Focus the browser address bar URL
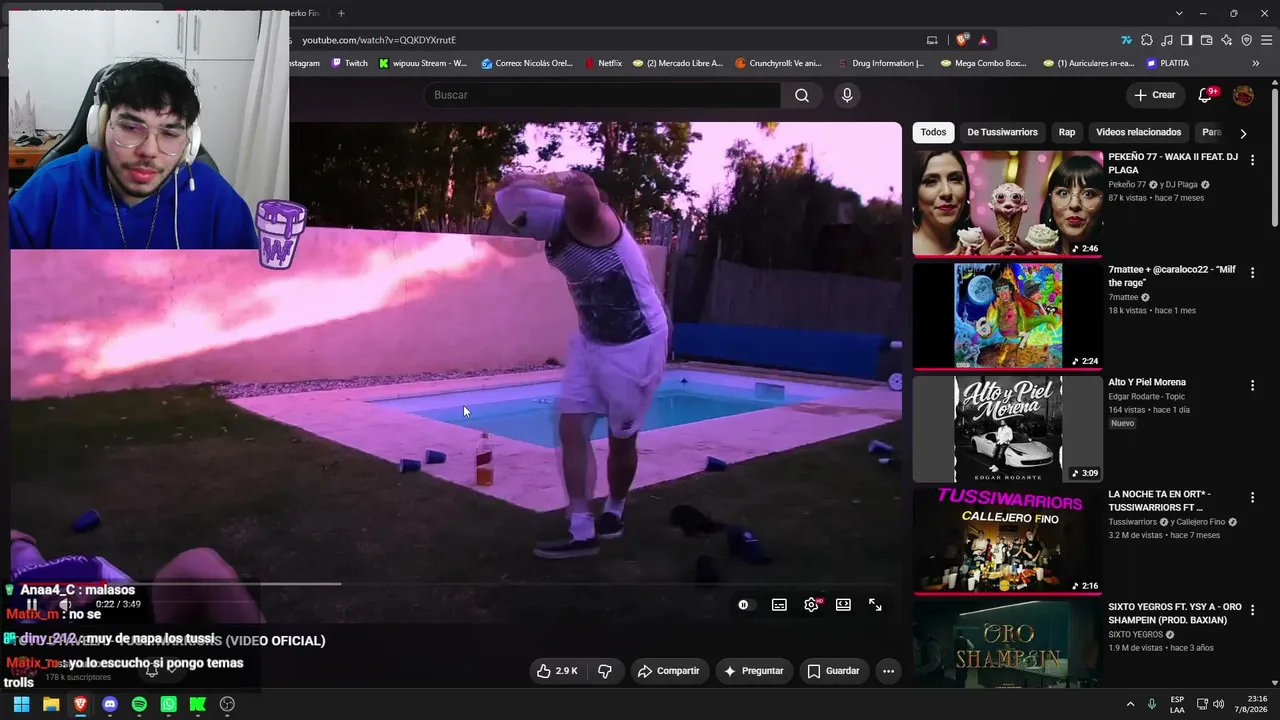The image size is (1280, 720). point(379,40)
